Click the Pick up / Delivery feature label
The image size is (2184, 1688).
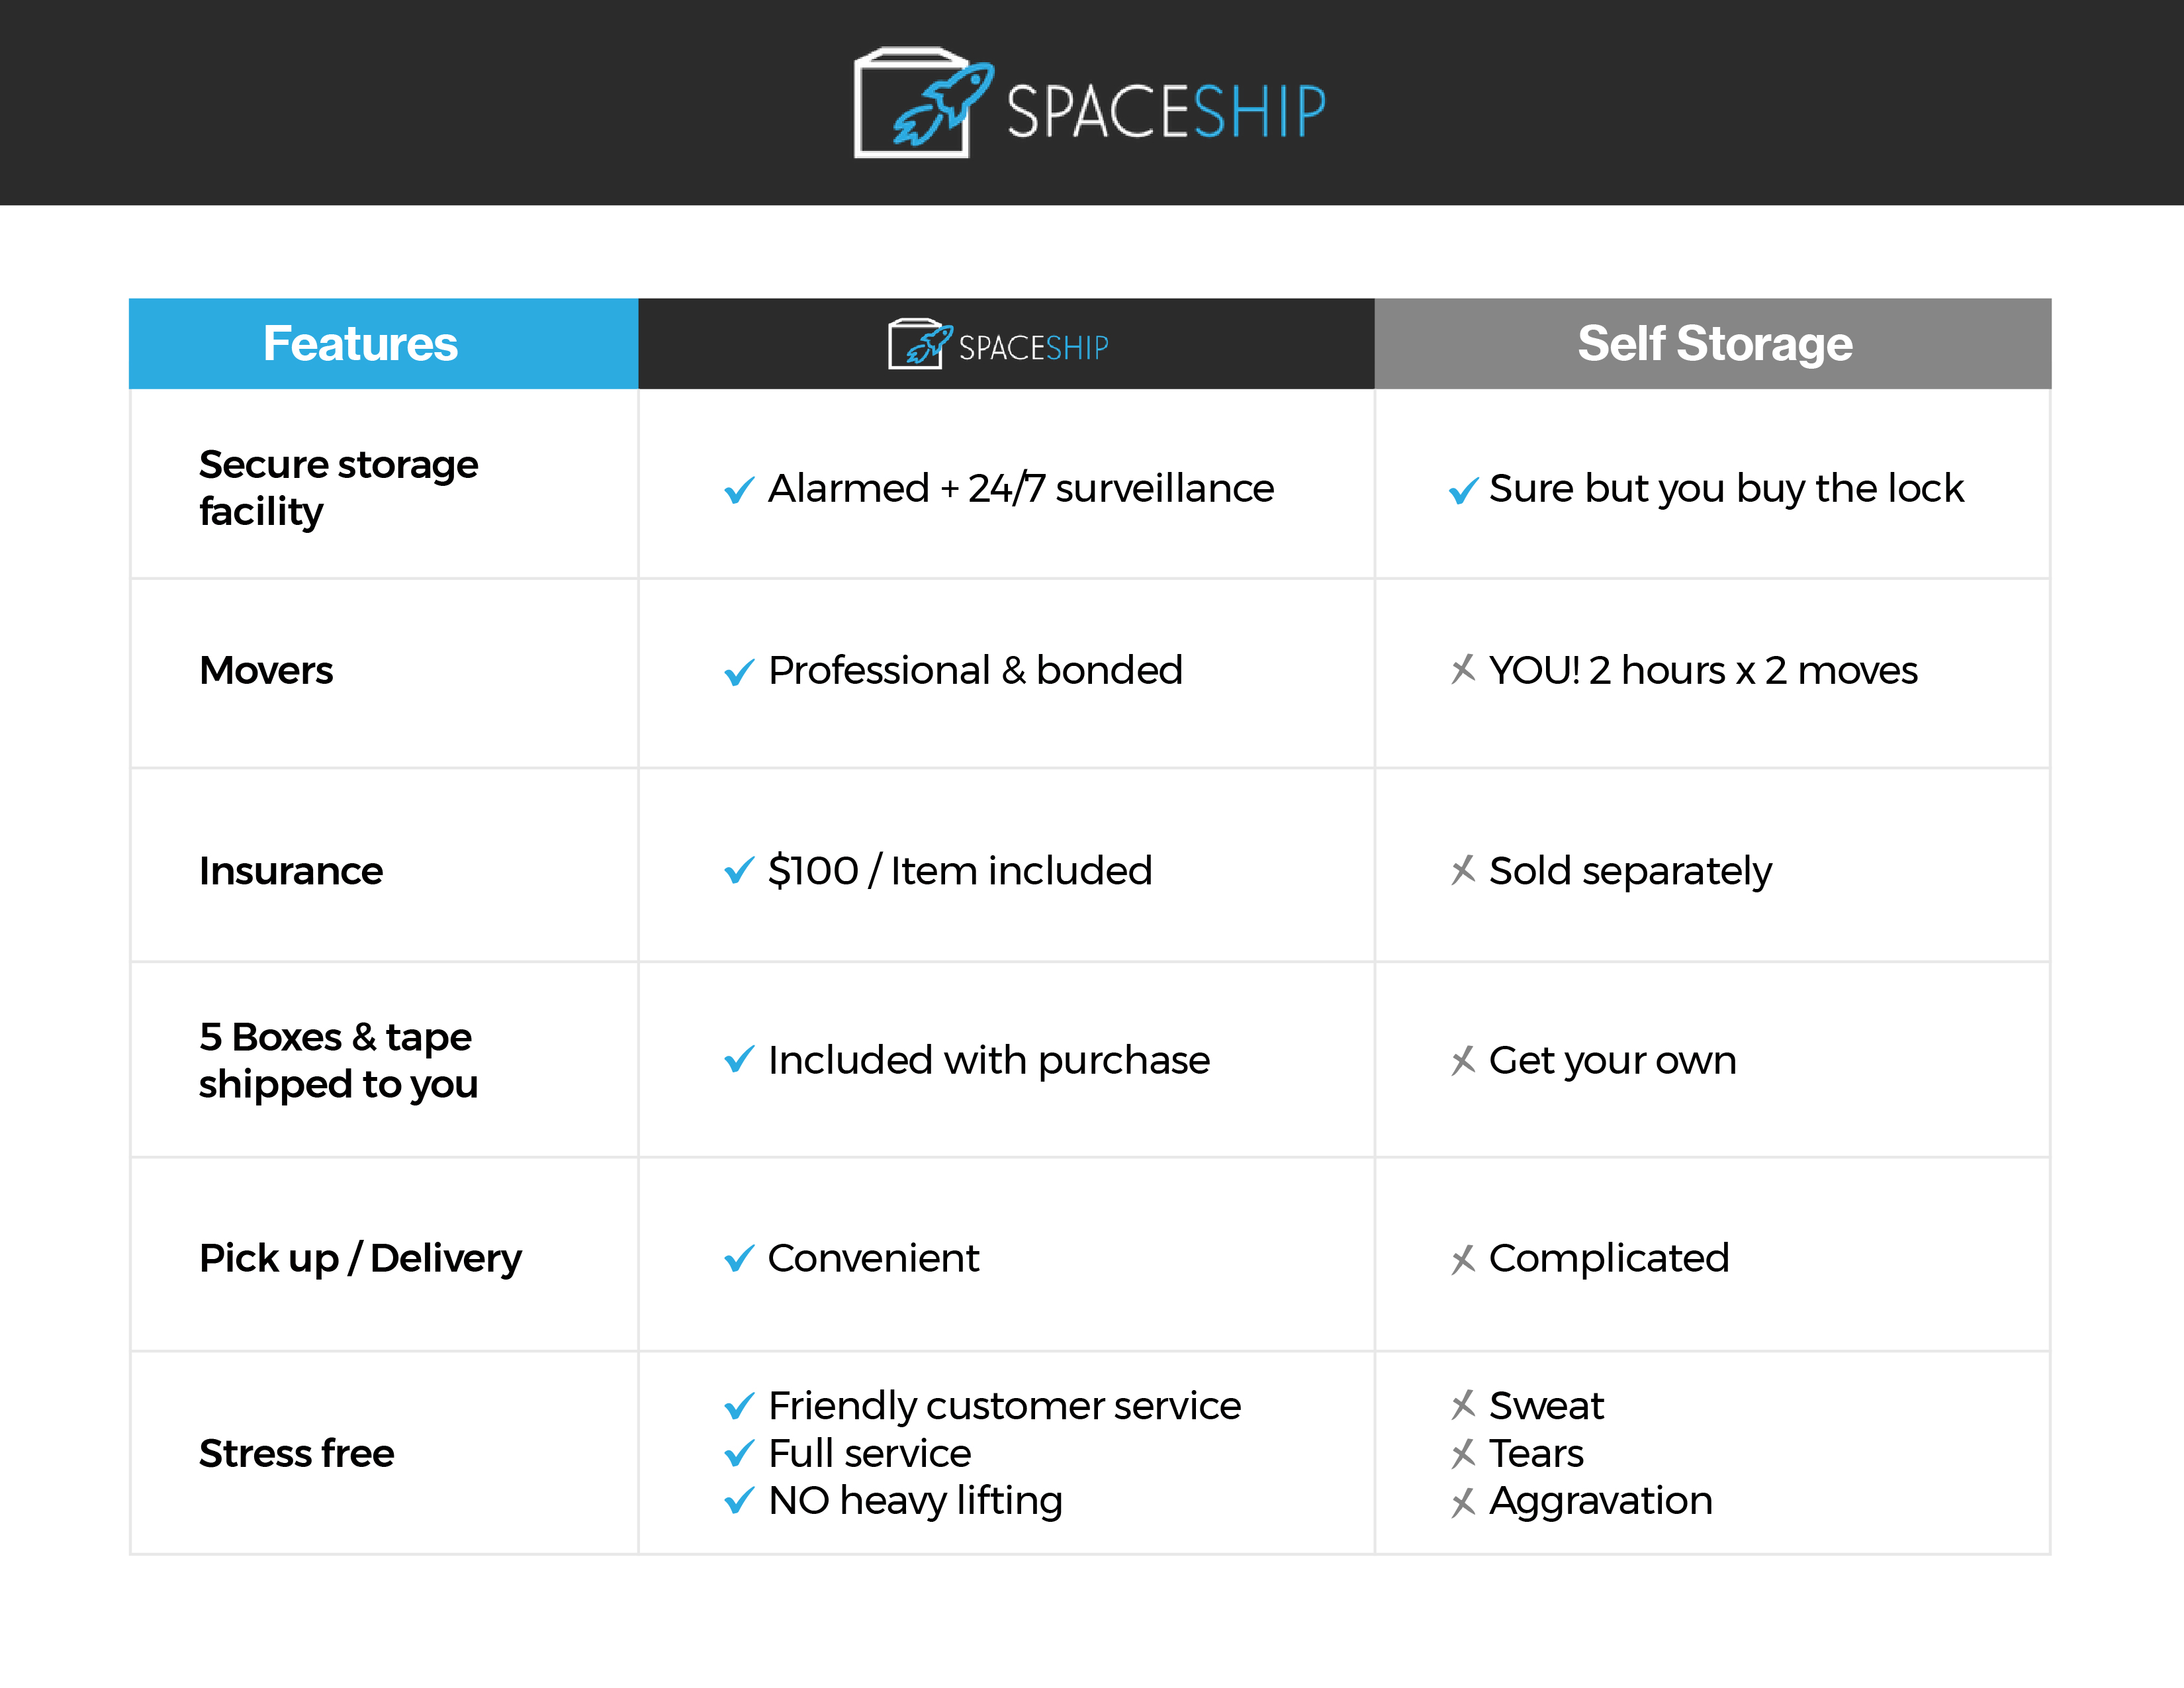360,1258
